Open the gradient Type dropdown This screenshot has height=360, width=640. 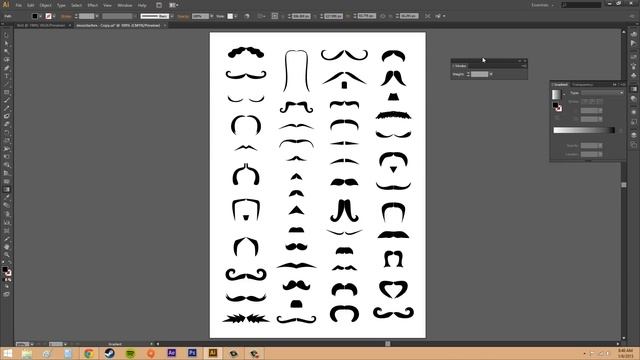coord(602,93)
